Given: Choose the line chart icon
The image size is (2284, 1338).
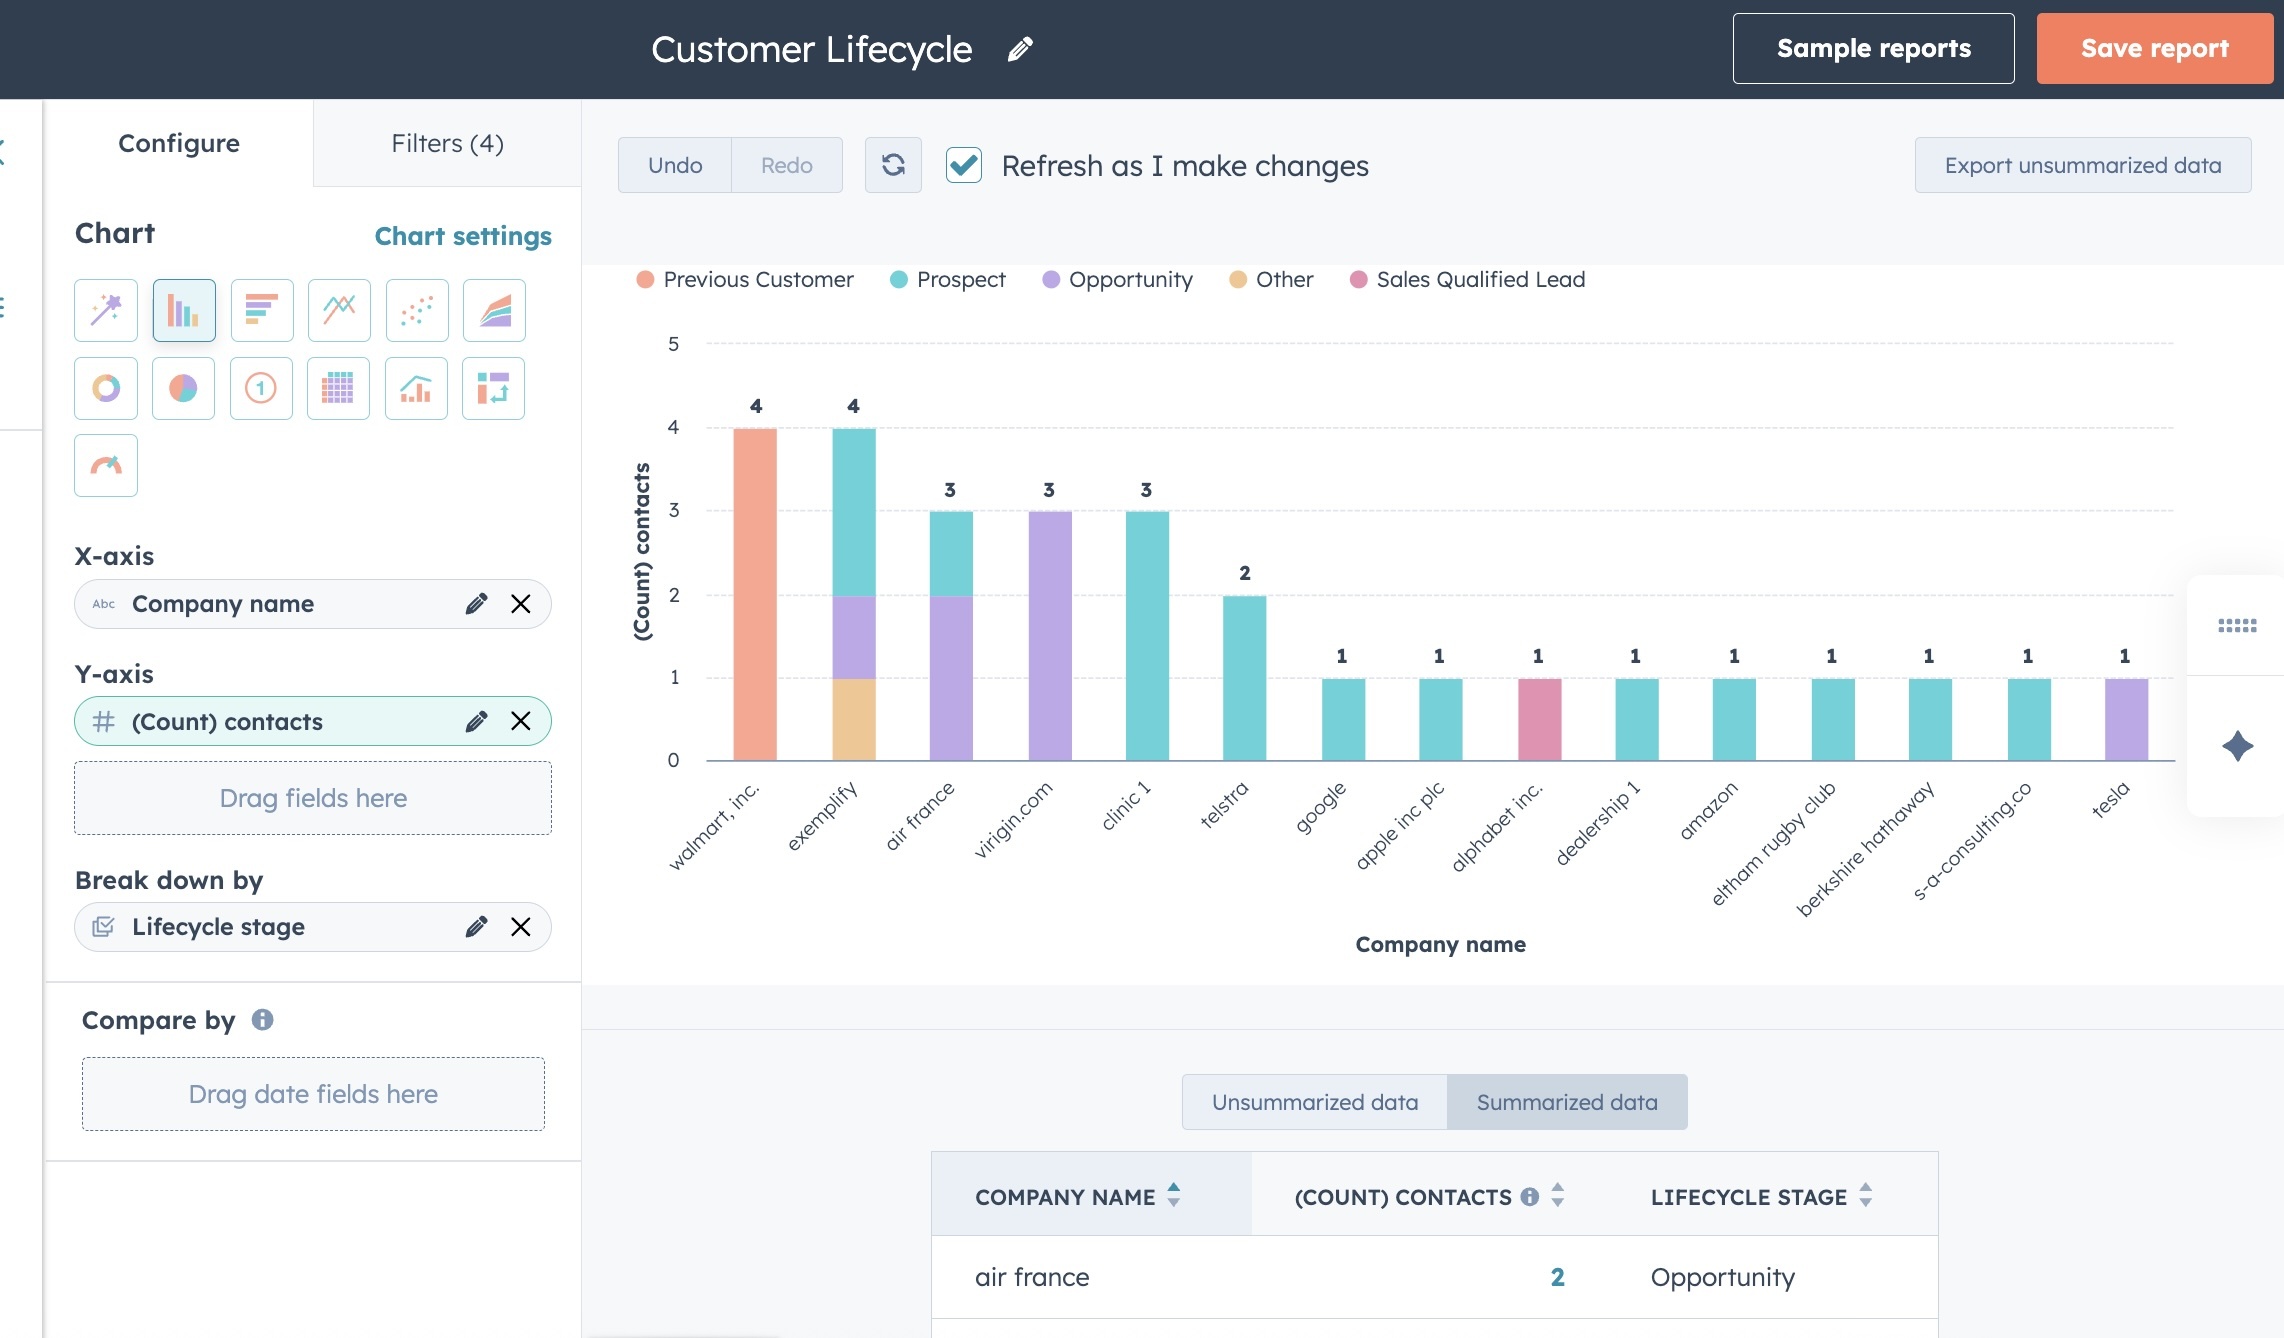Looking at the screenshot, I should [x=339, y=311].
